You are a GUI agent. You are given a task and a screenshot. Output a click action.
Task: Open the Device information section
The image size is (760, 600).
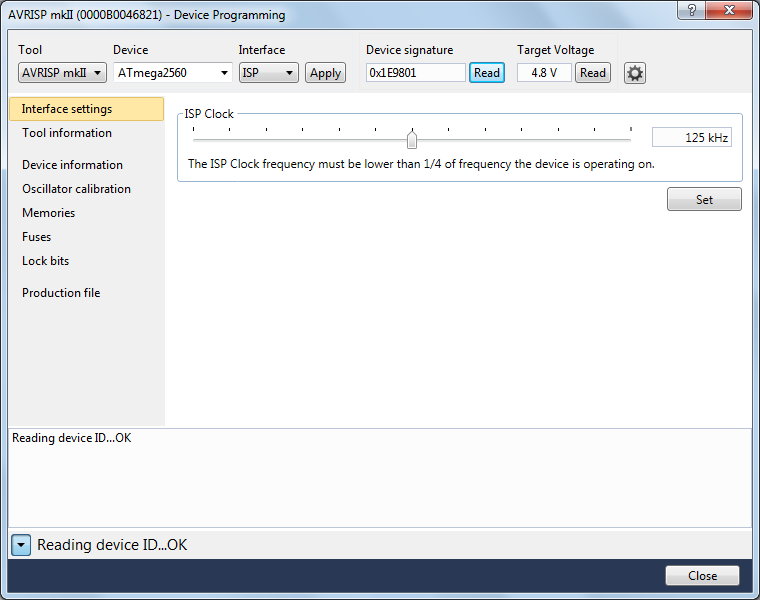pos(72,165)
